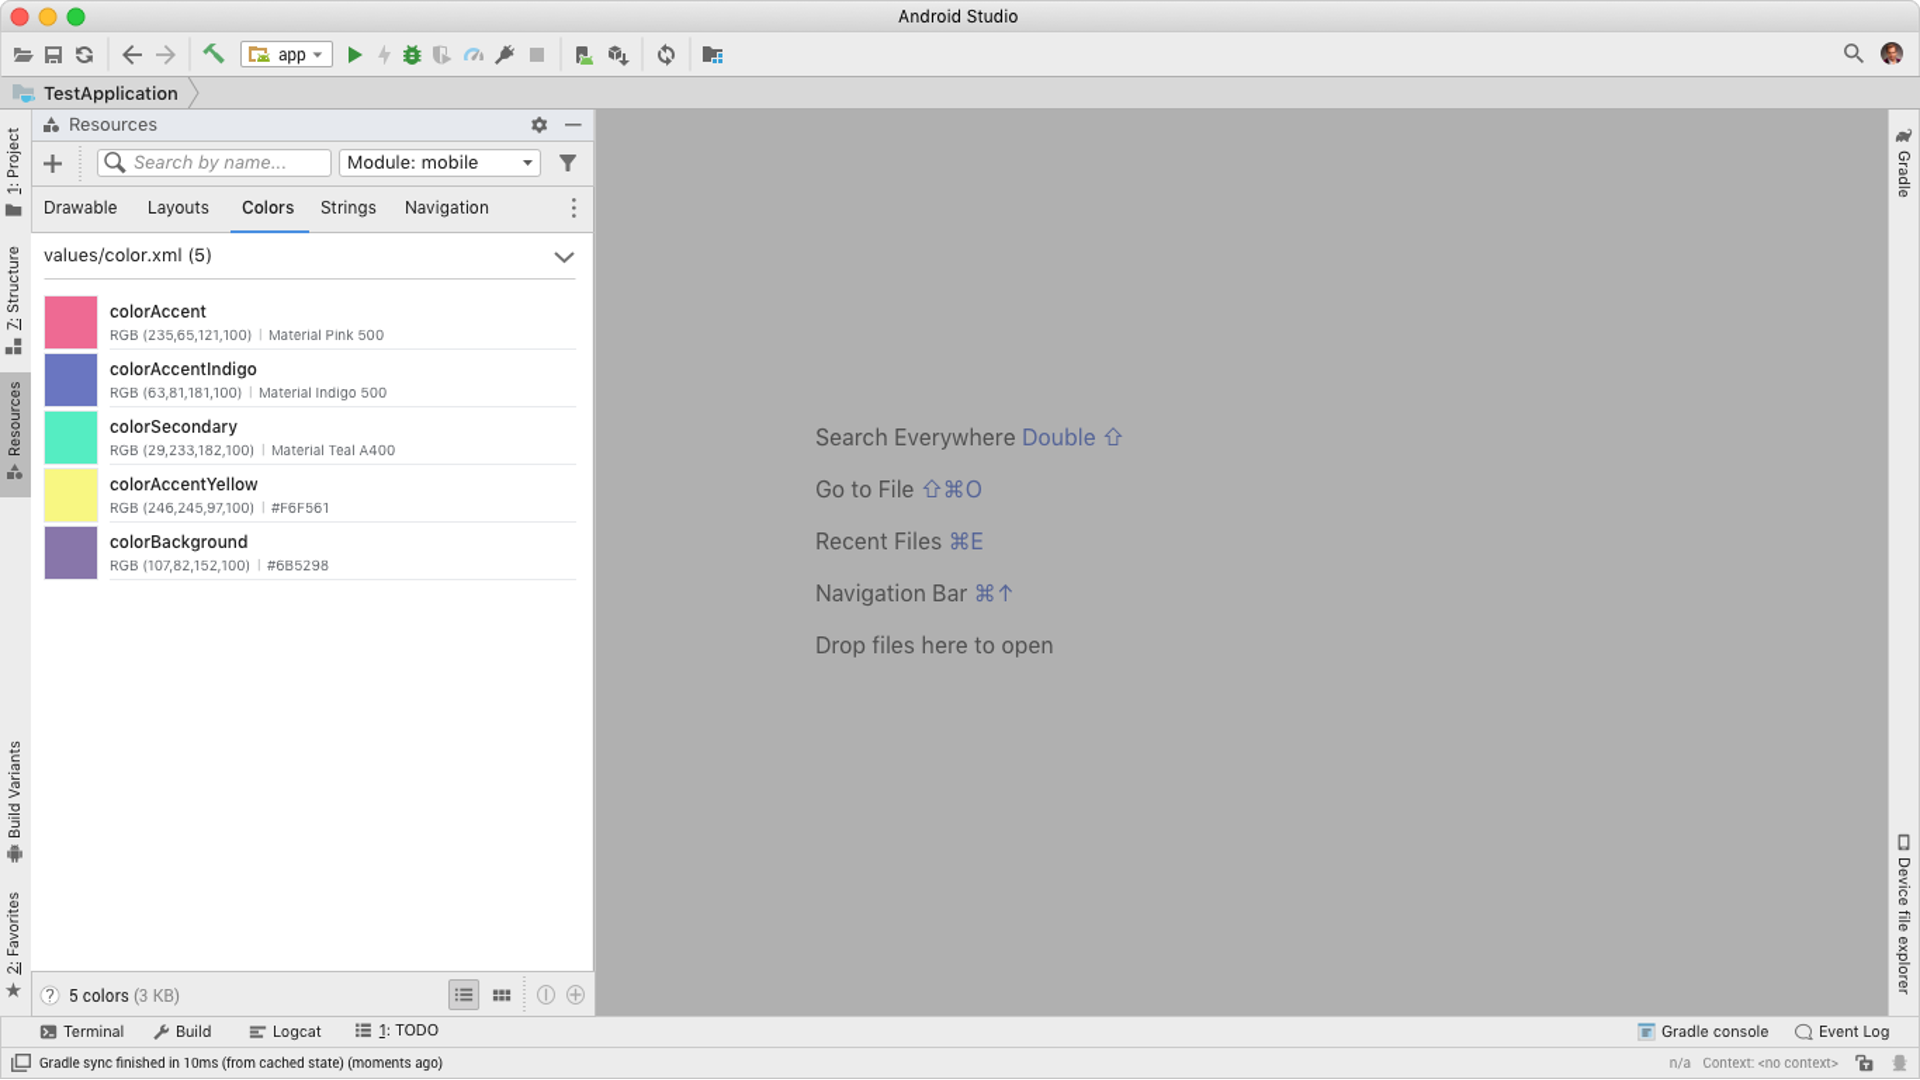Open the Terminal tool window
1920x1080 pixels.
(82, 1031)
